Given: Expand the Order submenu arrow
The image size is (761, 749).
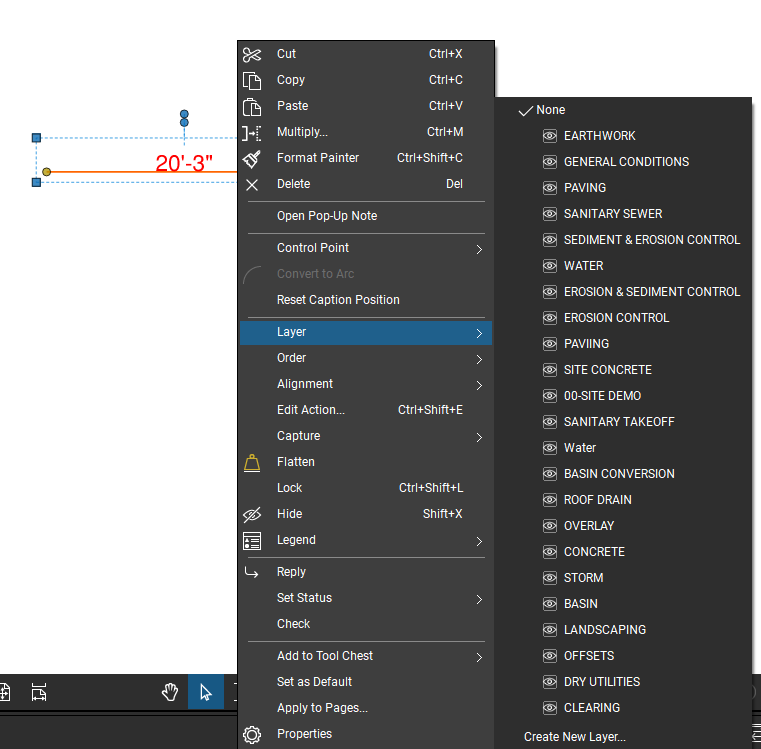Looking at the screenshot, I should point(479,359).
